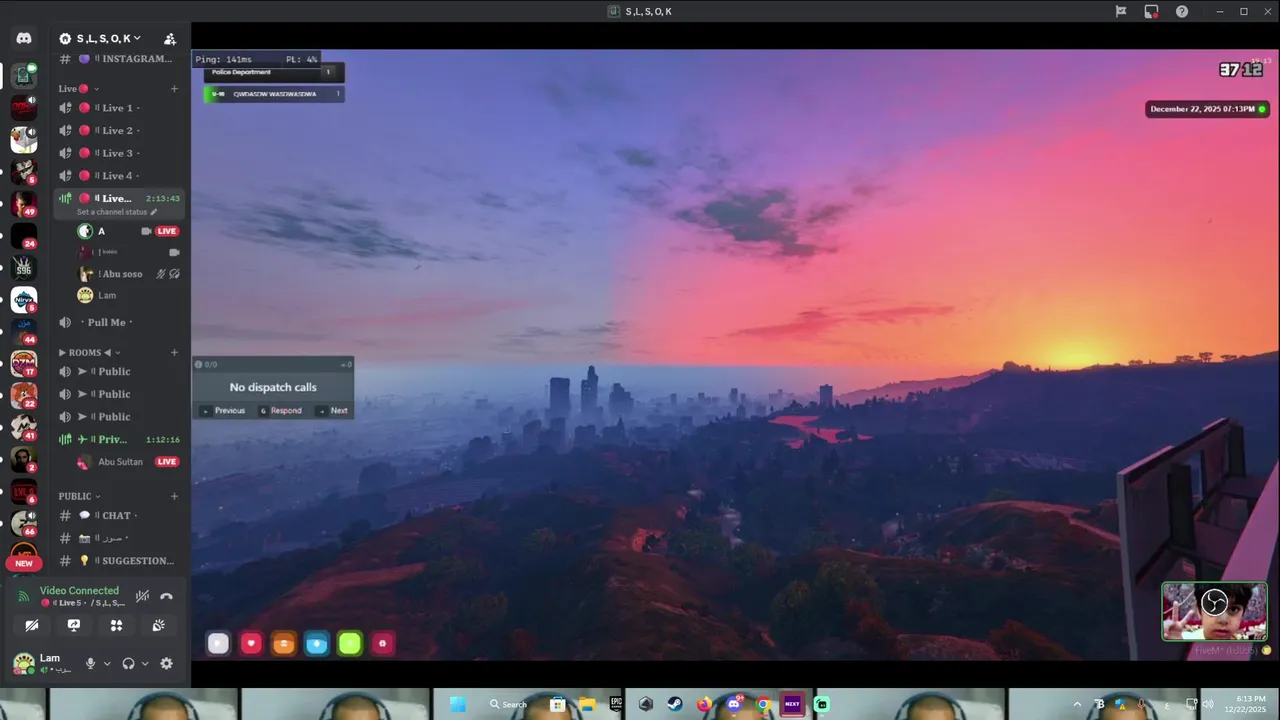Screen dimensions: 1280x720
Task: Select the server icon with badge 24
Action: pyautogui.click(x=23, y=236)
